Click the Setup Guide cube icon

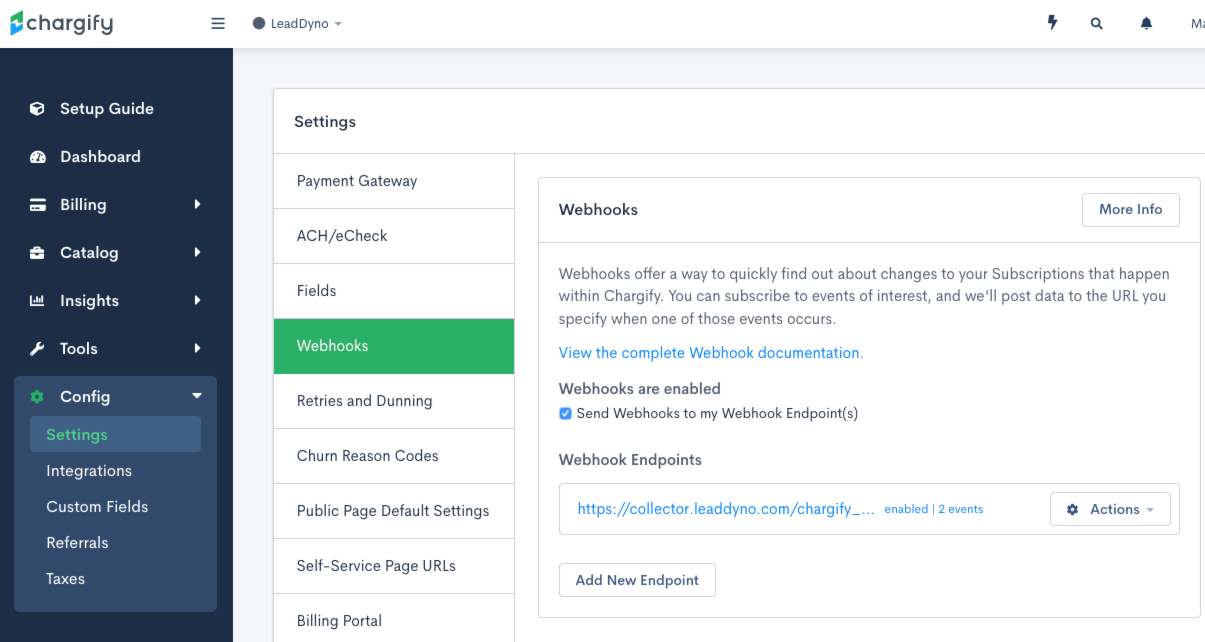[37, 109]
